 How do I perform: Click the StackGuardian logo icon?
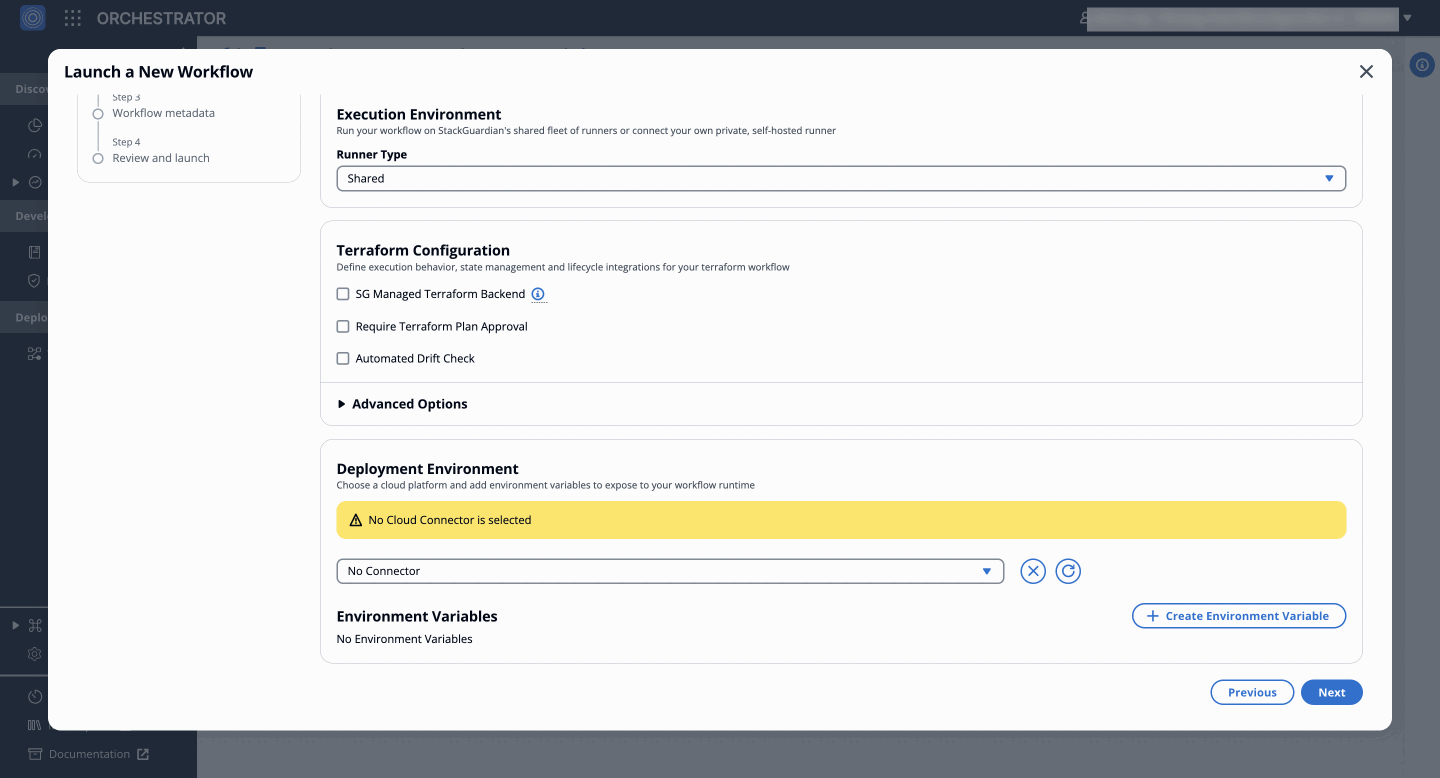[33, 18]
